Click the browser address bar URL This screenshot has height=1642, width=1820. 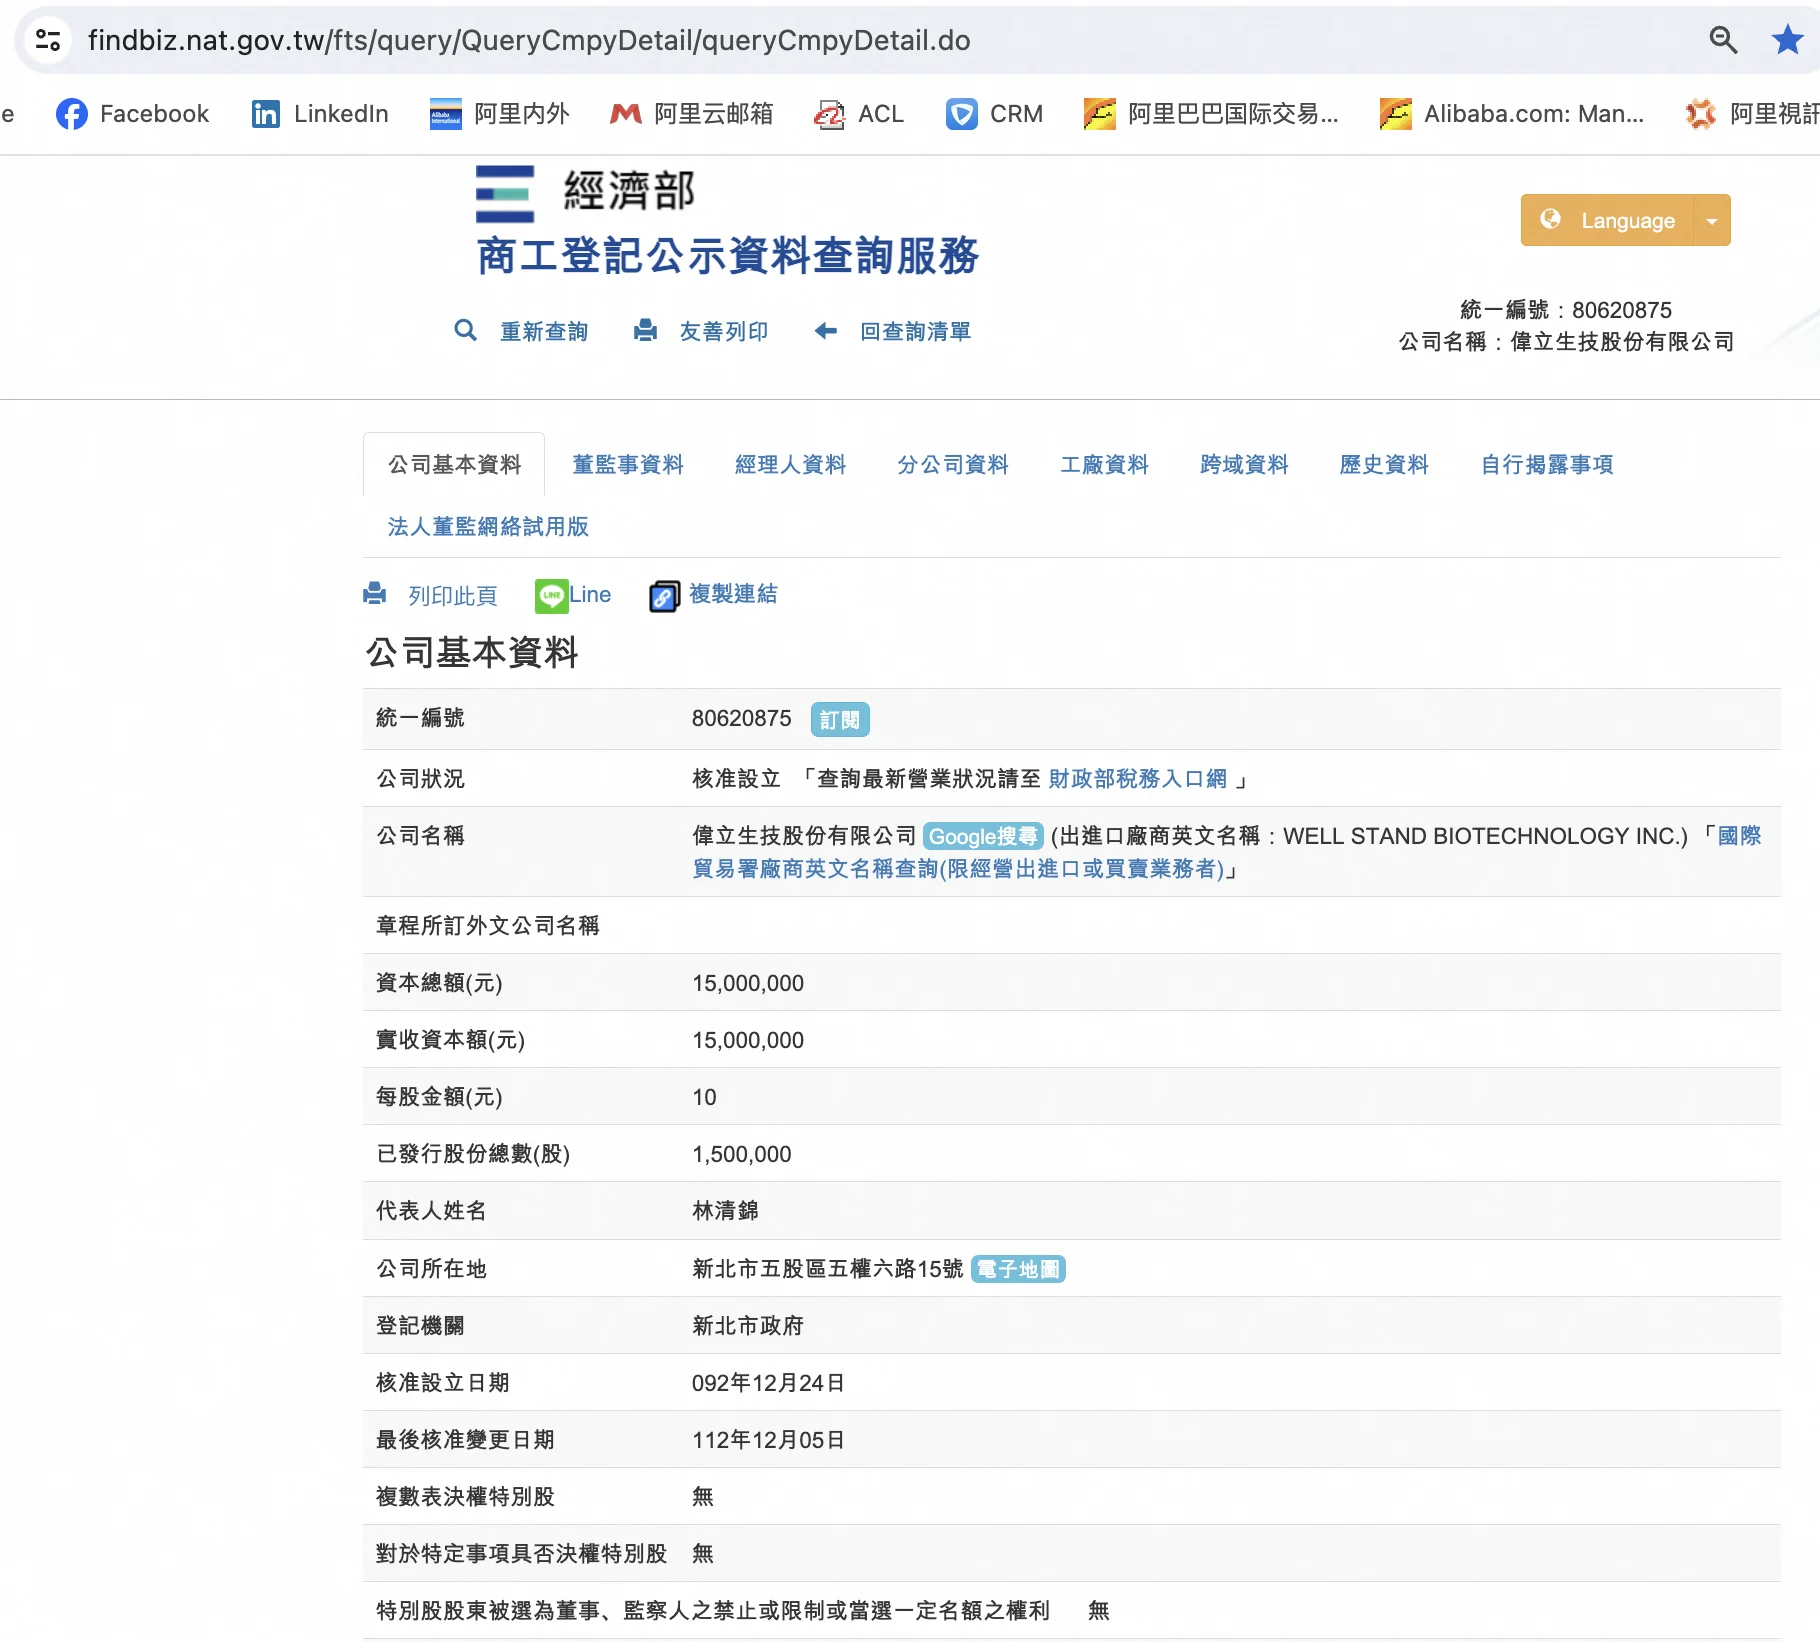(x=529, y=40)
